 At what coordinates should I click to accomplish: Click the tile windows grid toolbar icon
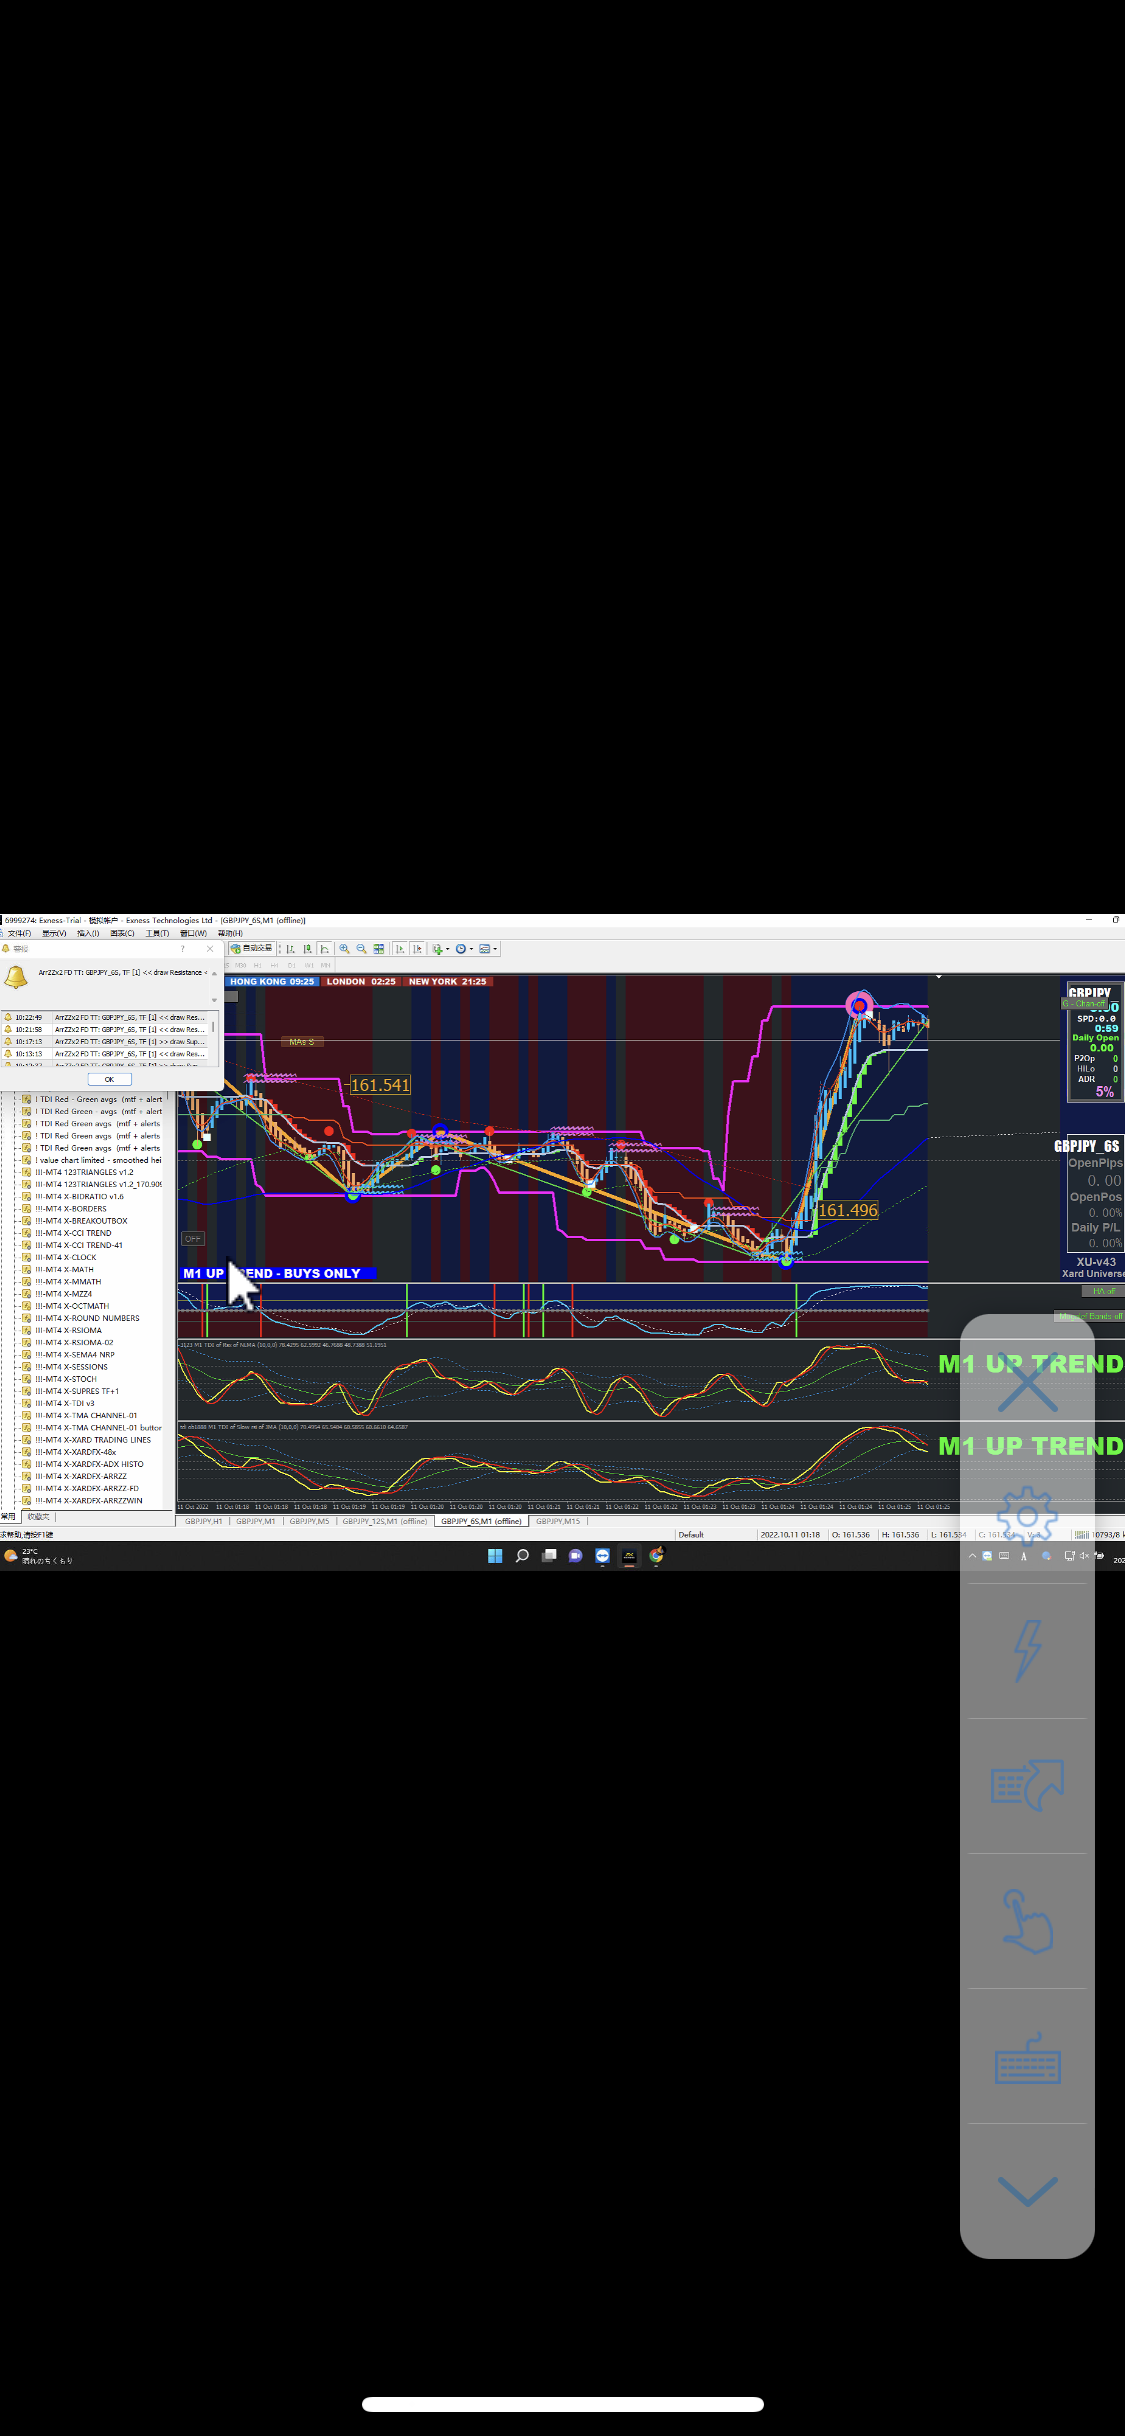click(x=378, y=949)
